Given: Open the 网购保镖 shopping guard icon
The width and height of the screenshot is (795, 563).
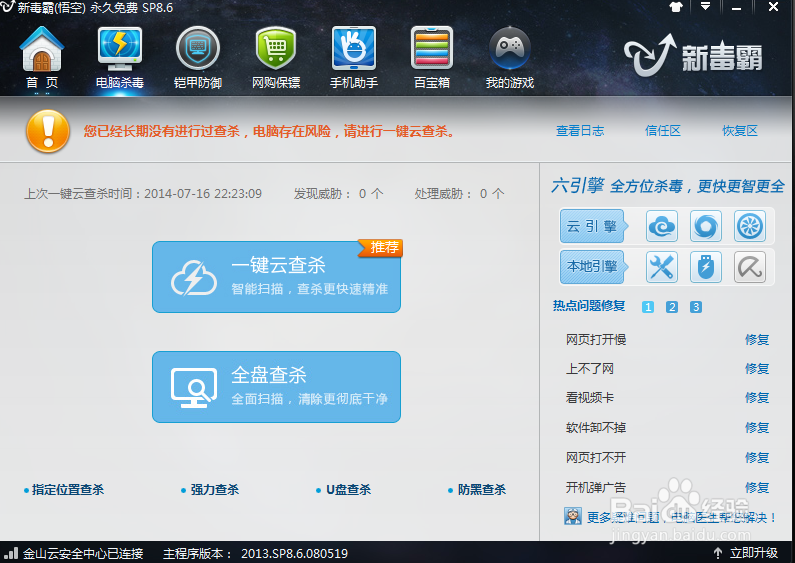Looking at the screenshot, I should (x=276, y=49).
